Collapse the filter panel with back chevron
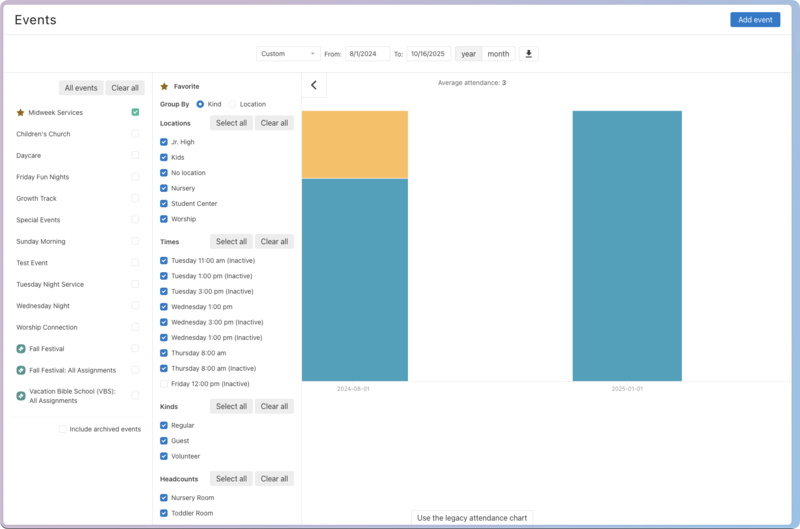Image resolution: width=800 pixels, height=529 pixels. (x=314, y=86)
